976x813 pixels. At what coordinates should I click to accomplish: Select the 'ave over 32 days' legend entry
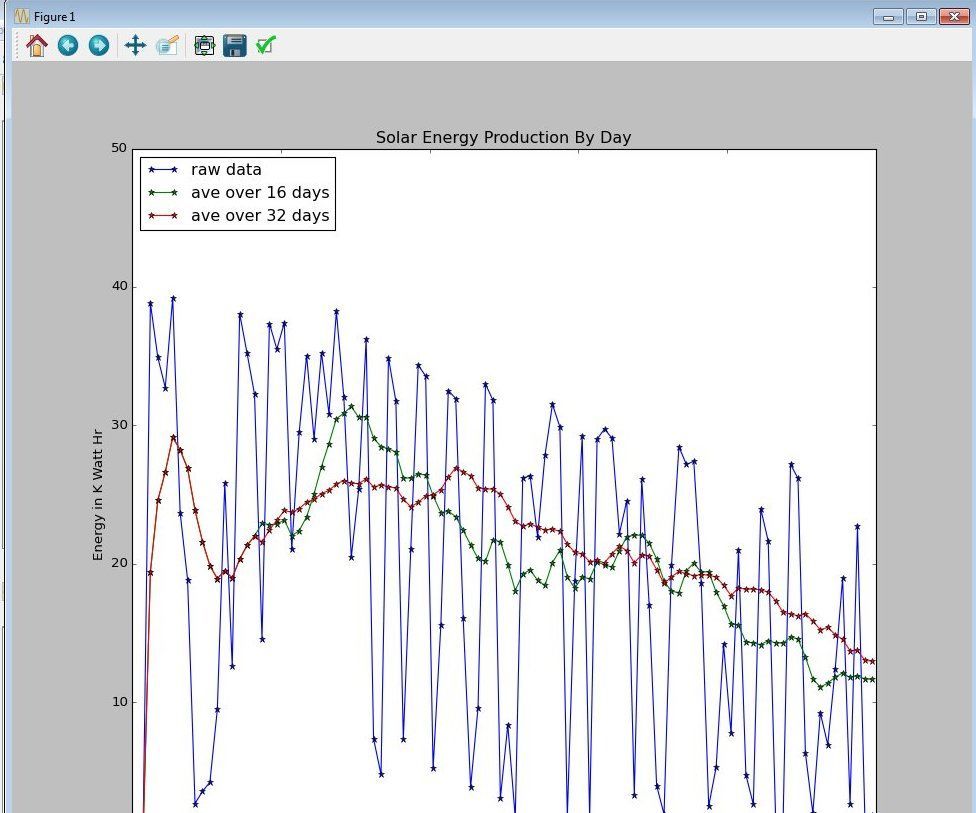tap(260, 215)
